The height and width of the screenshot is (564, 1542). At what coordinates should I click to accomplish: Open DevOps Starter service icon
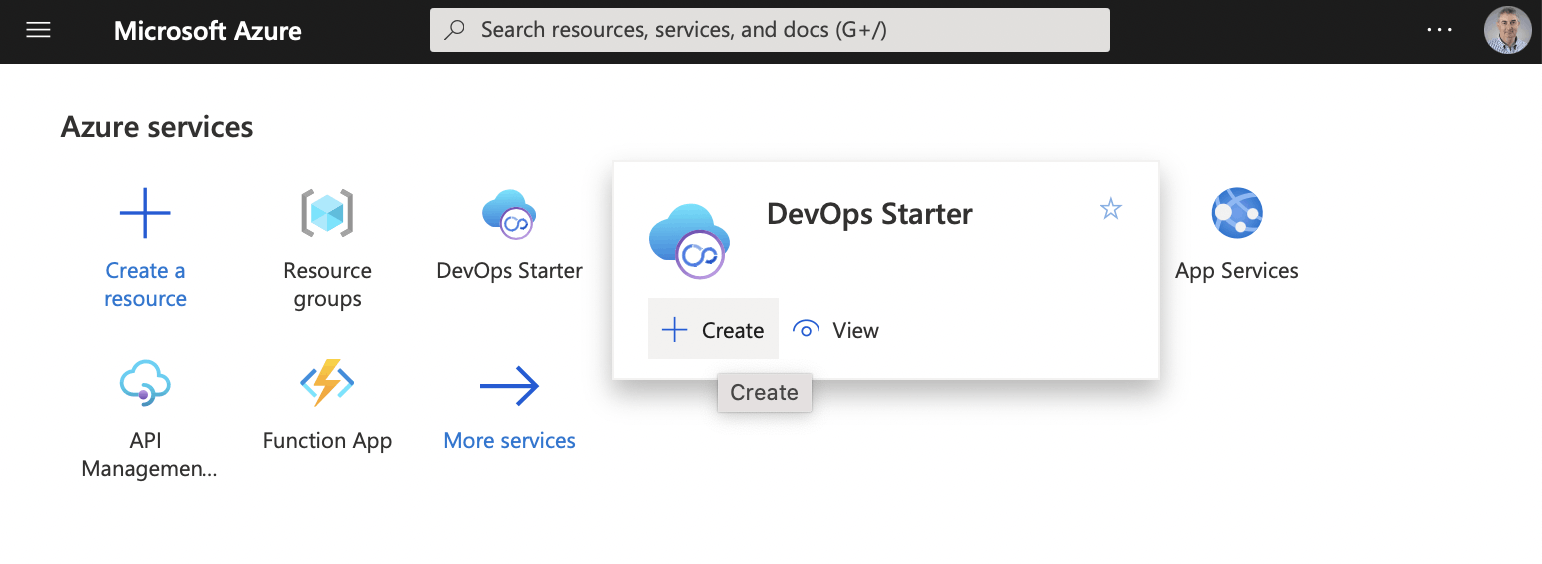point(509,213)
